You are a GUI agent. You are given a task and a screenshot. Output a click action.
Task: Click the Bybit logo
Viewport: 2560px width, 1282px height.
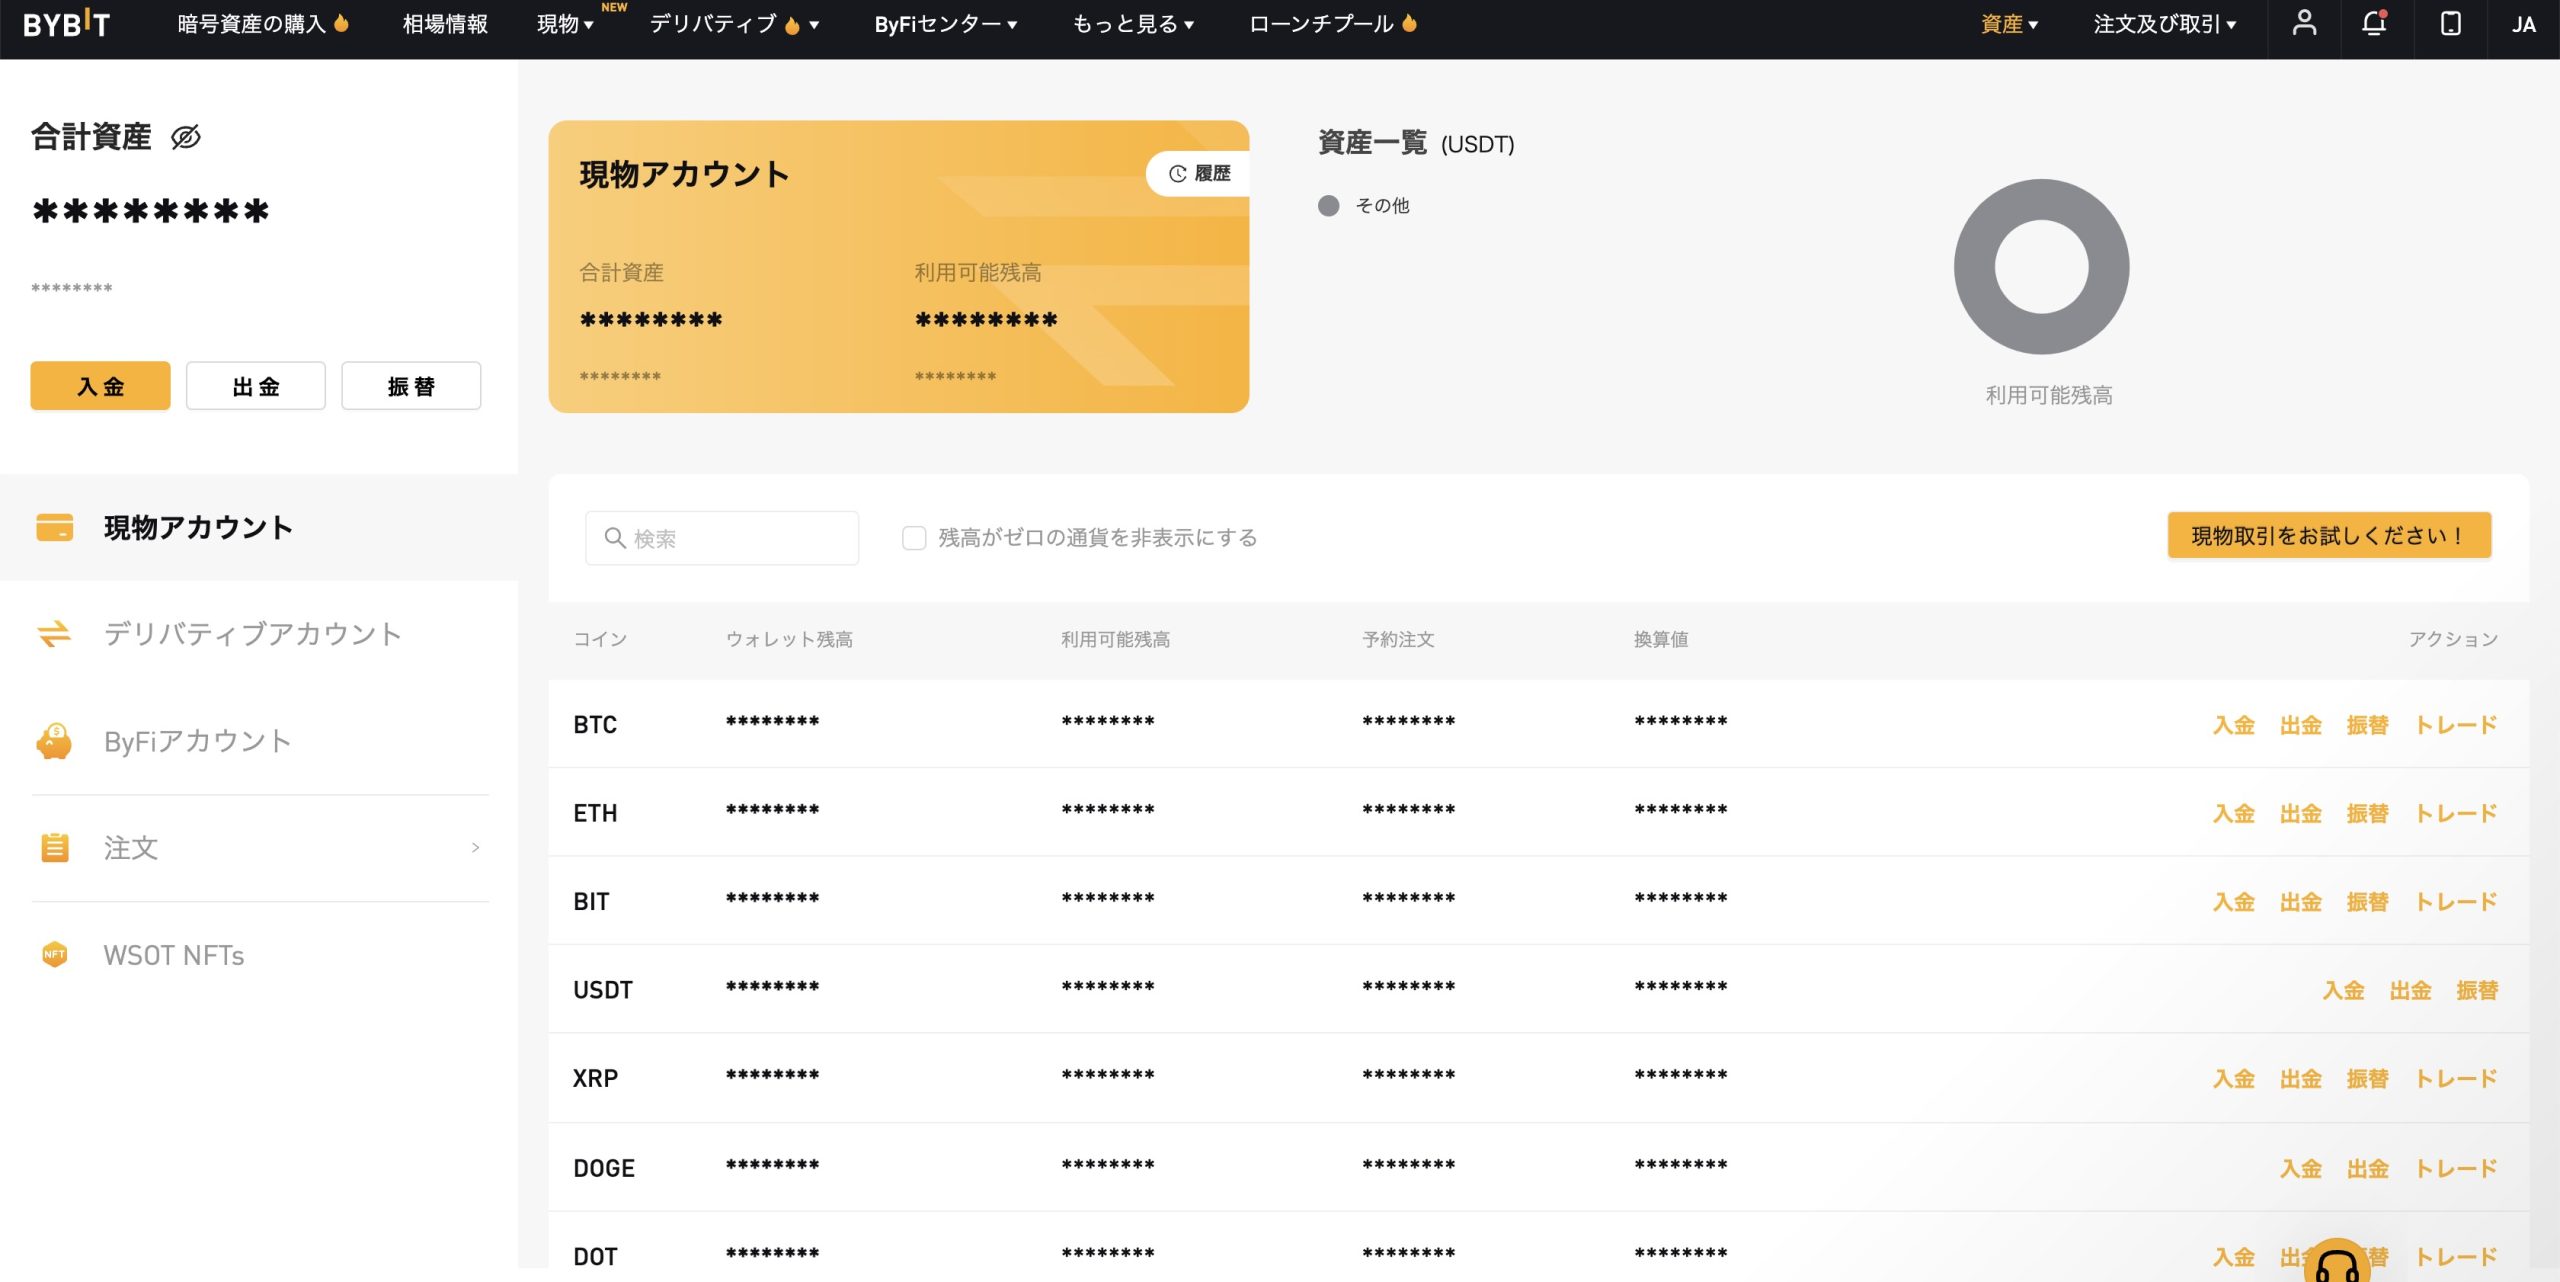tap(66, 24)
